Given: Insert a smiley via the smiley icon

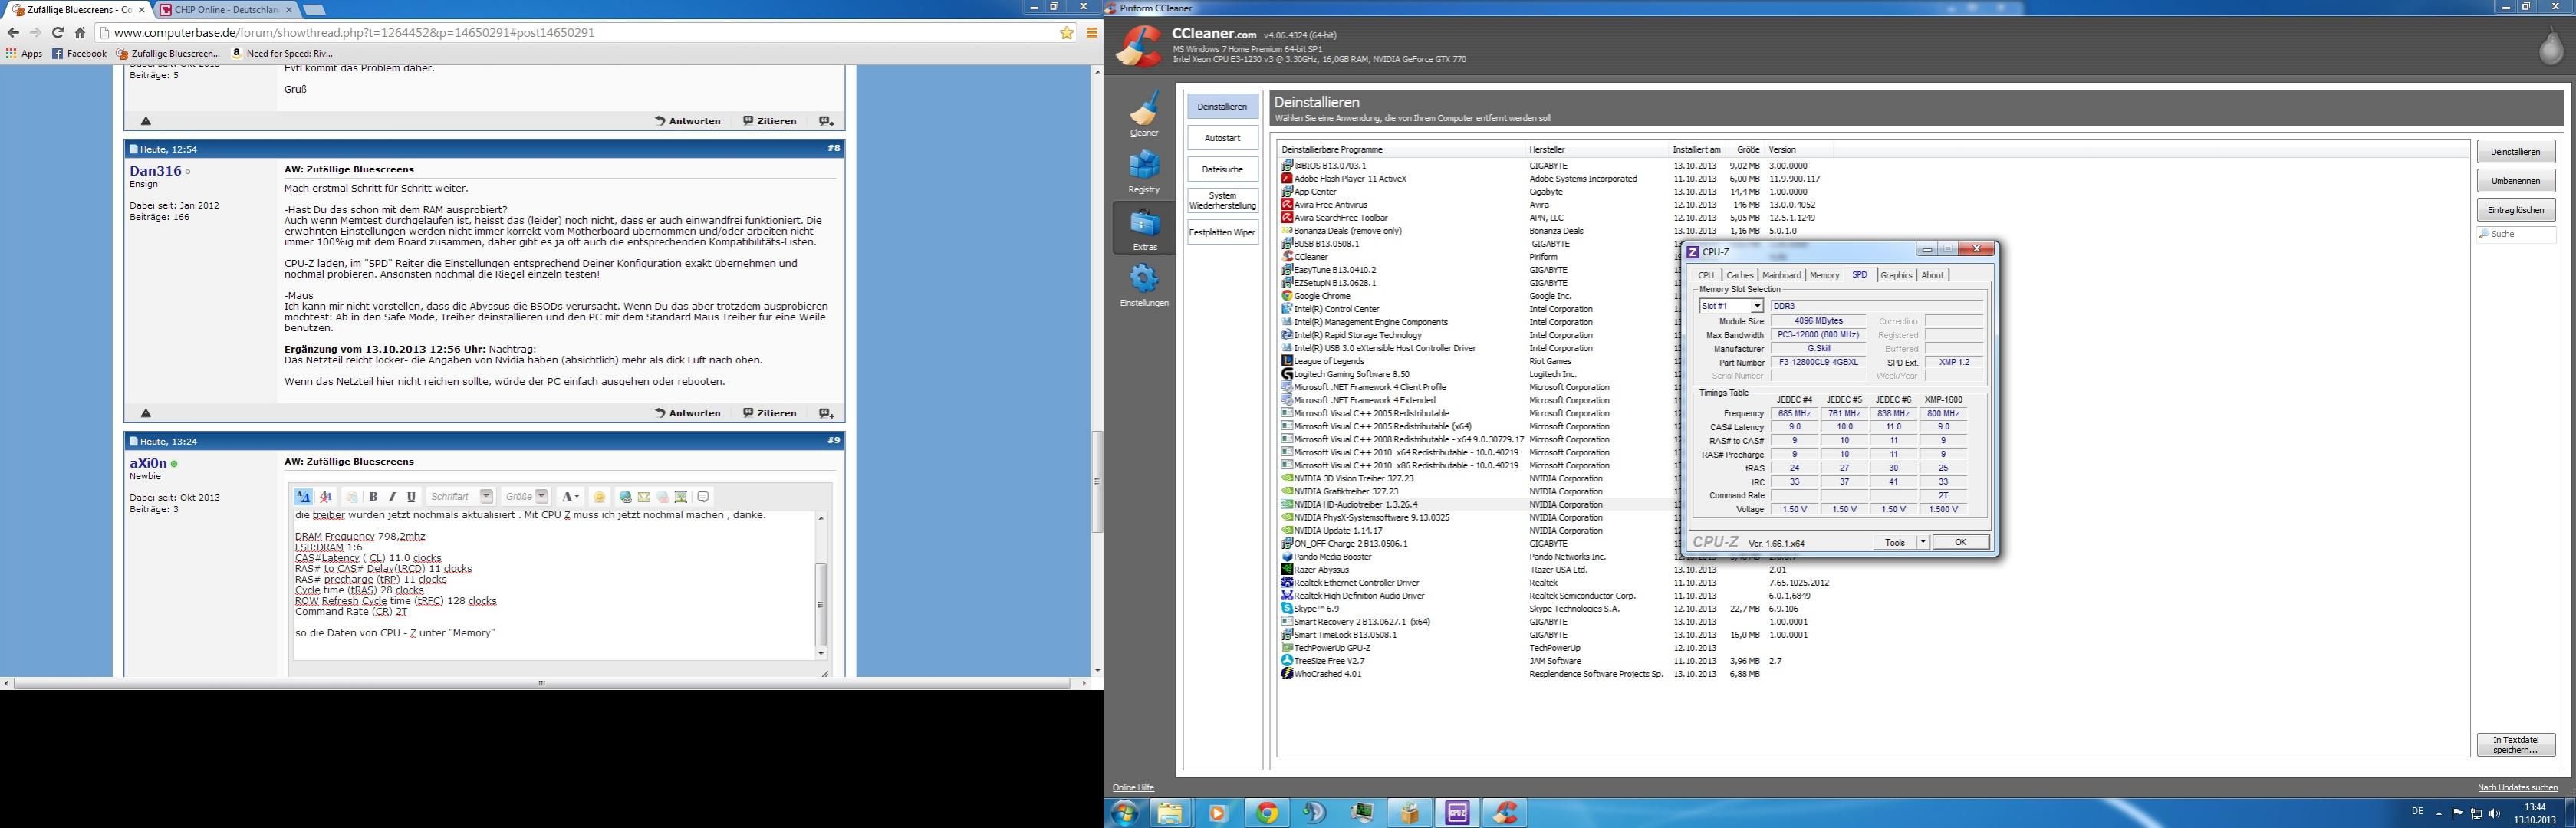Looking at the screenshot, I should [599, 497].
